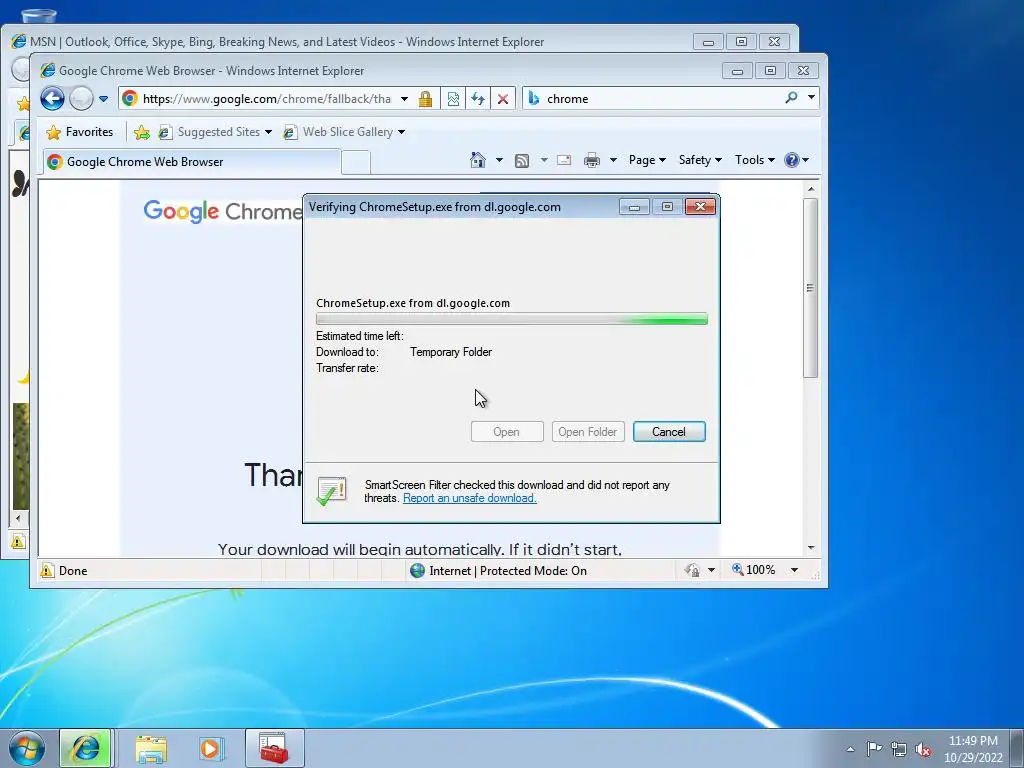
Task: Click the scrollbar down arrow
Action: tap(810, 548)
